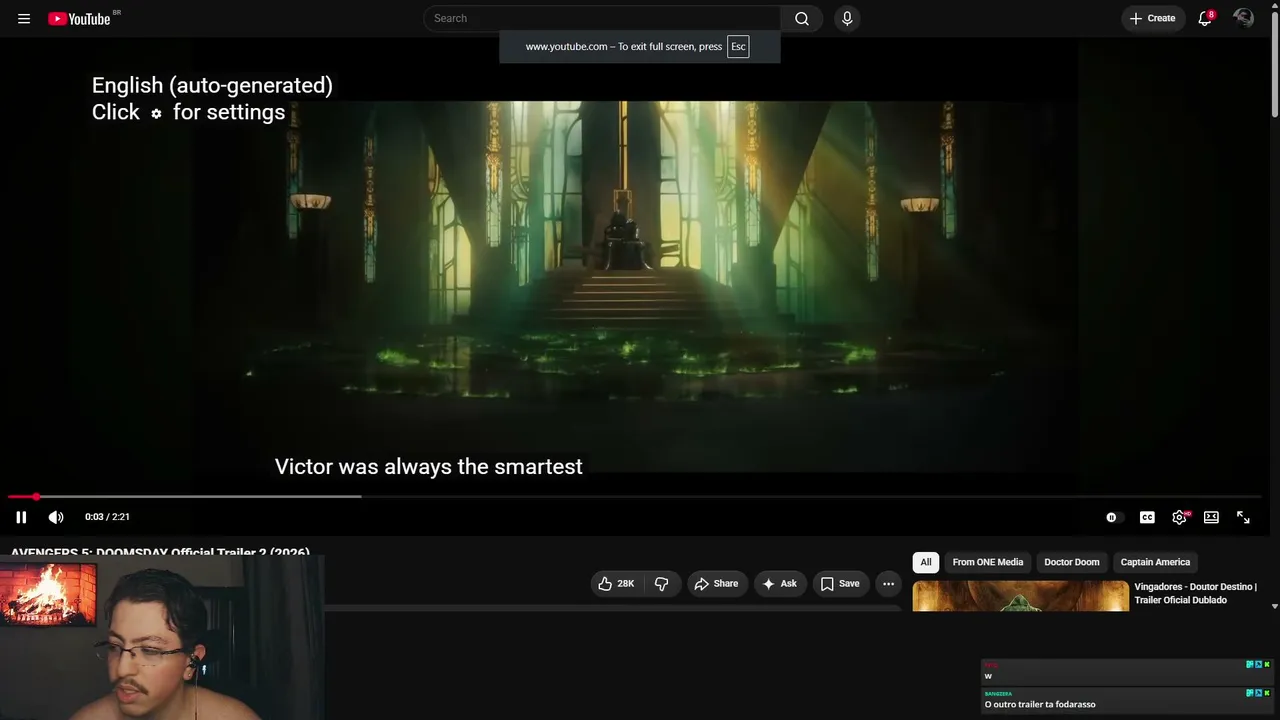Image resolution: width=1280 pixels, height=720 pixels.
Task: Click the 'O outro trailer ta fodarasso' chat message
Action: tap(1040, 704)
